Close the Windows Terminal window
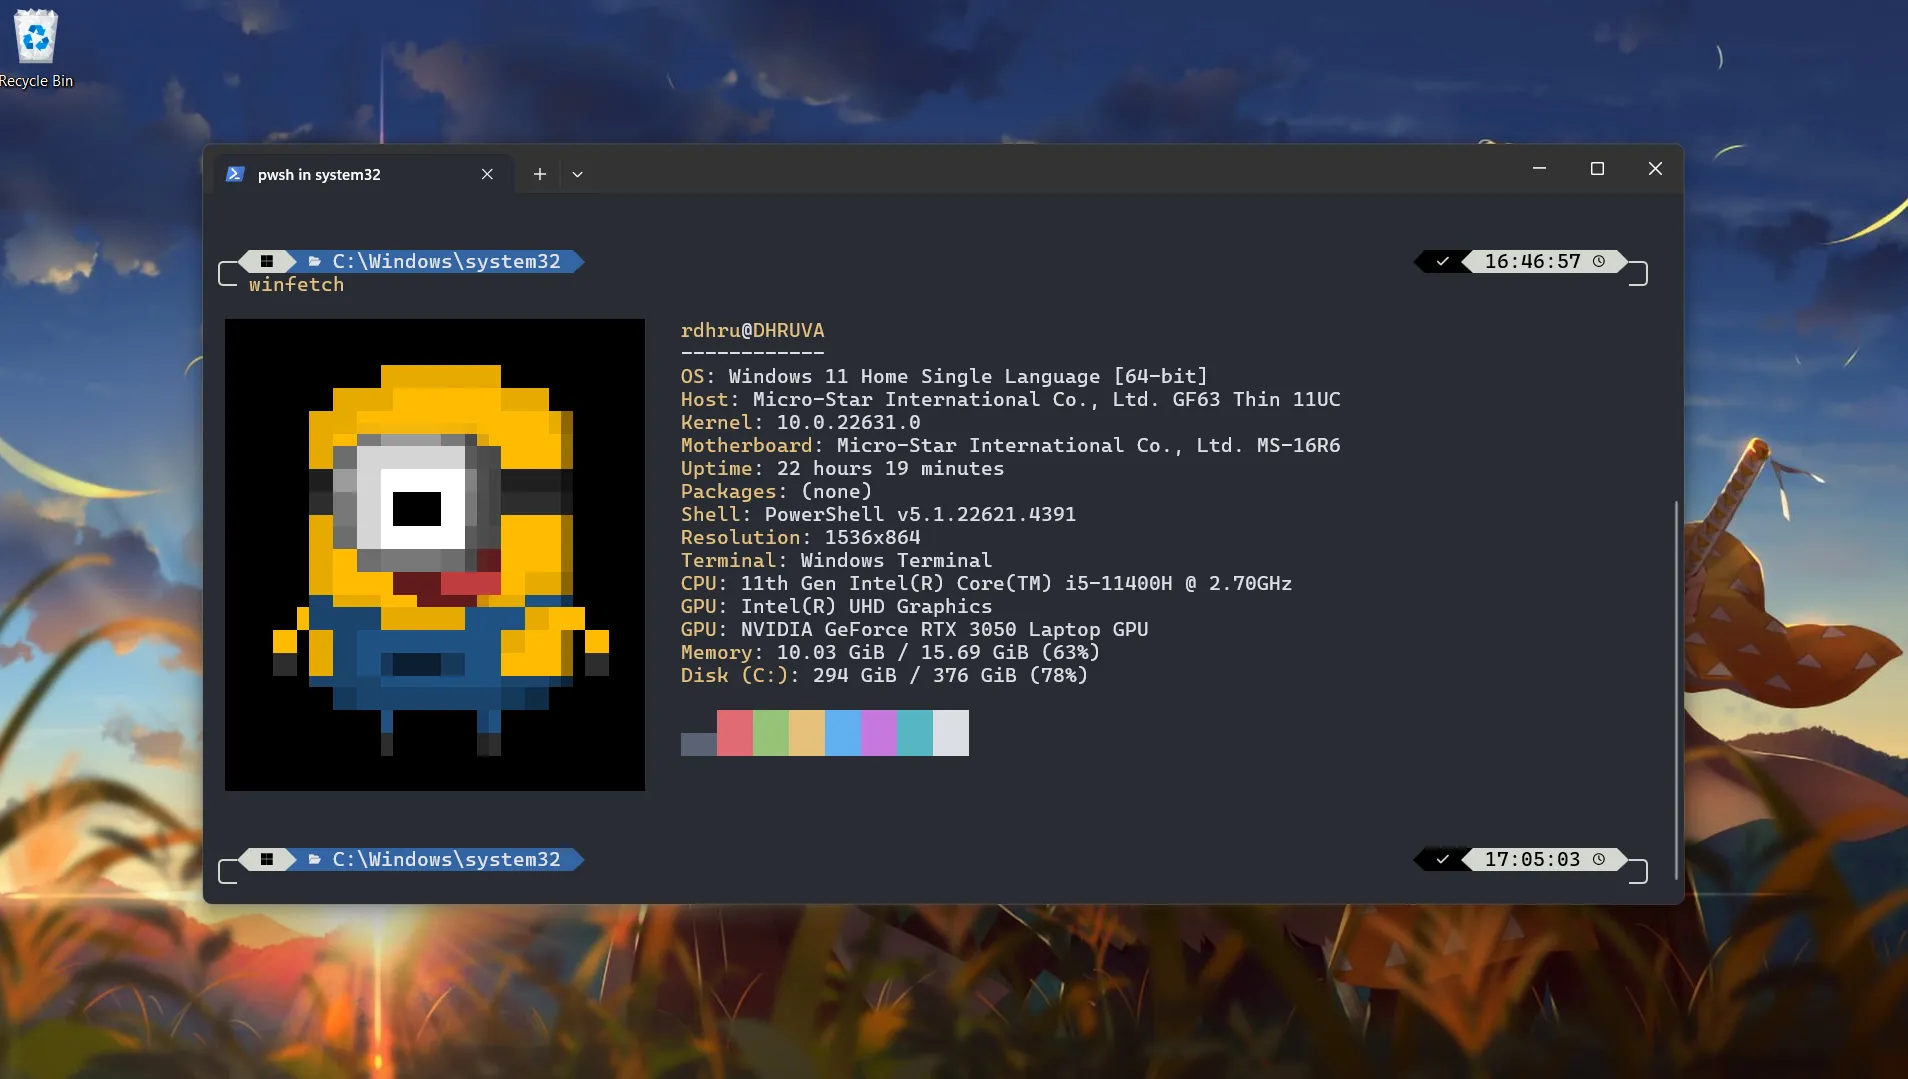Viewport: 1908px width, 1079px height. pos(1655,169)
